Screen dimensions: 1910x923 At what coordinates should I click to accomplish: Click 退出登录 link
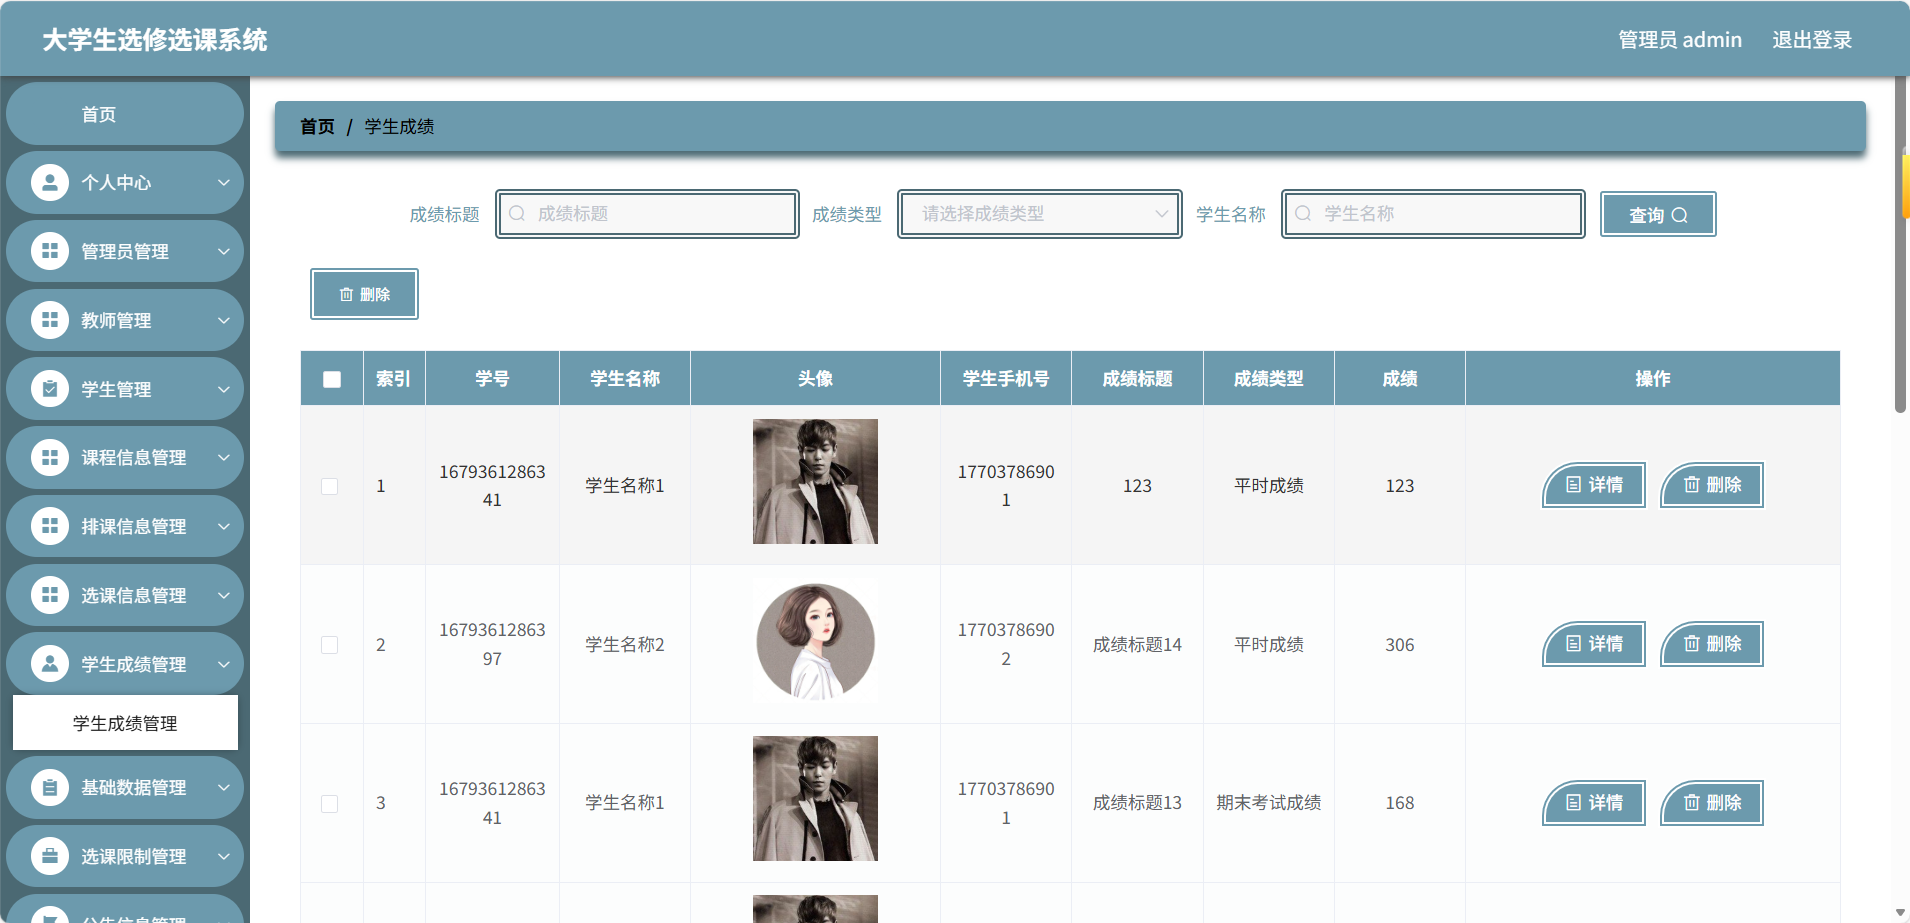1812,40
